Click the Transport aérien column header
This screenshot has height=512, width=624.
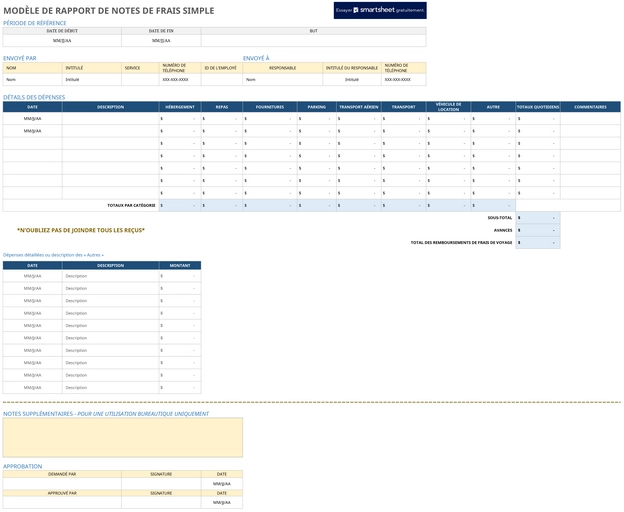click(x=359, y=107)
